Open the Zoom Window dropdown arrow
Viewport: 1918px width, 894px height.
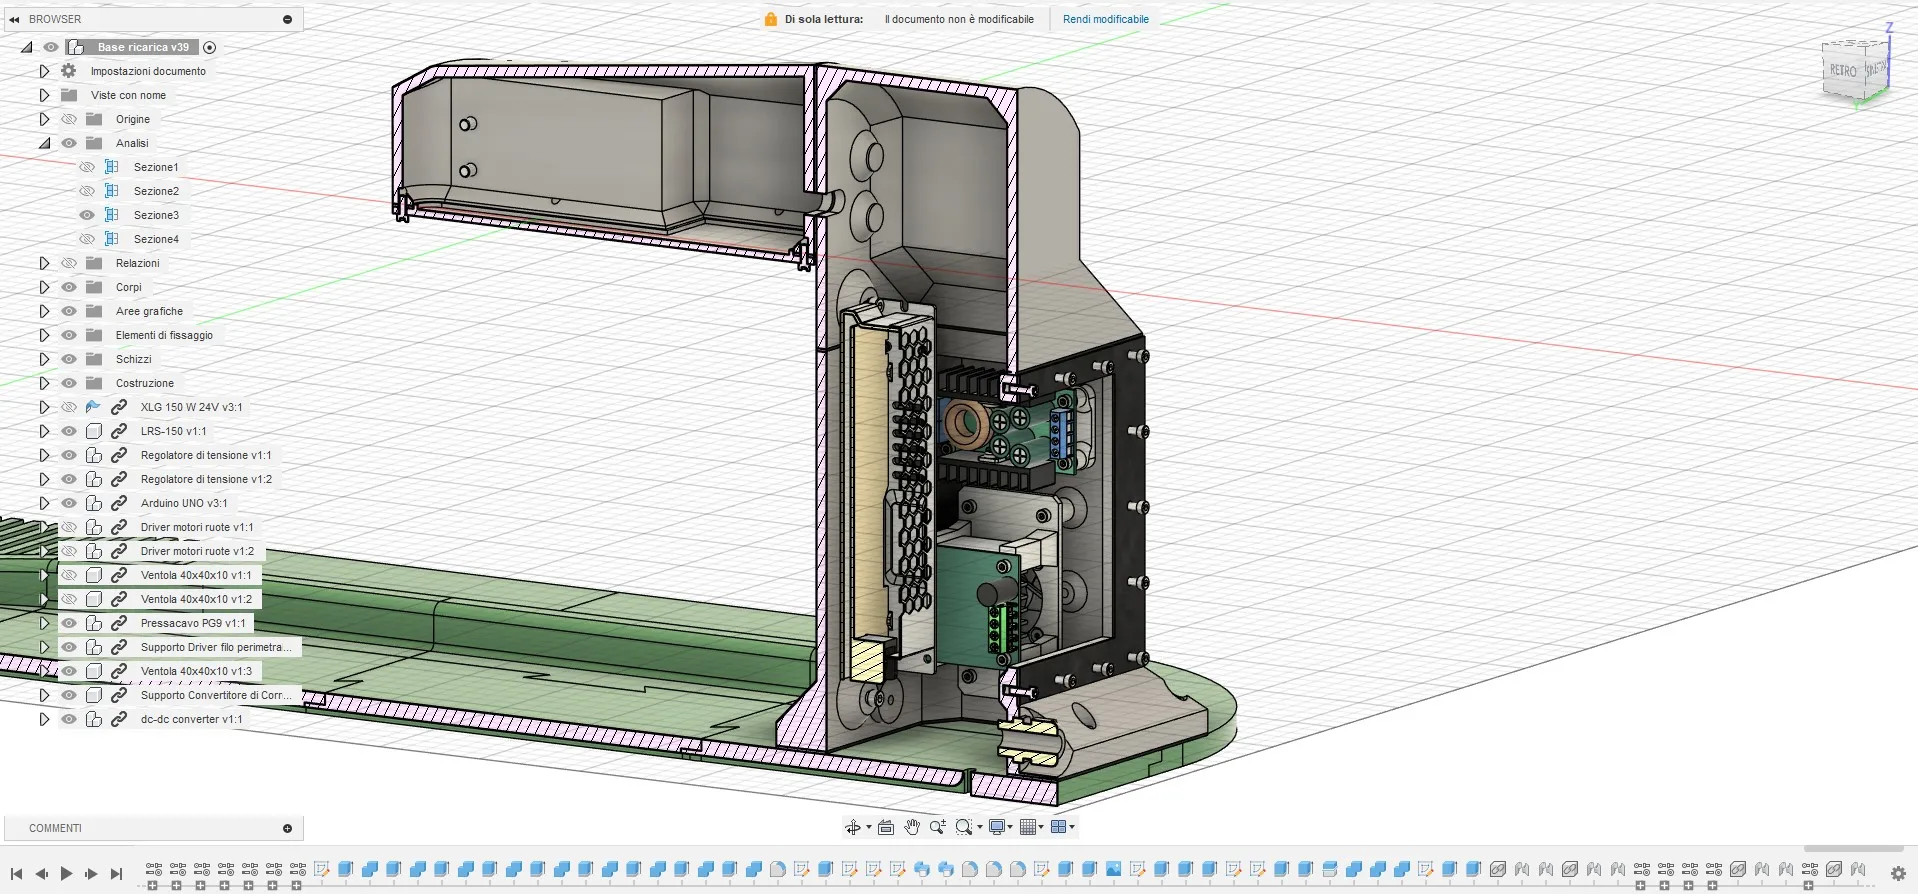(x=979, y=827)
